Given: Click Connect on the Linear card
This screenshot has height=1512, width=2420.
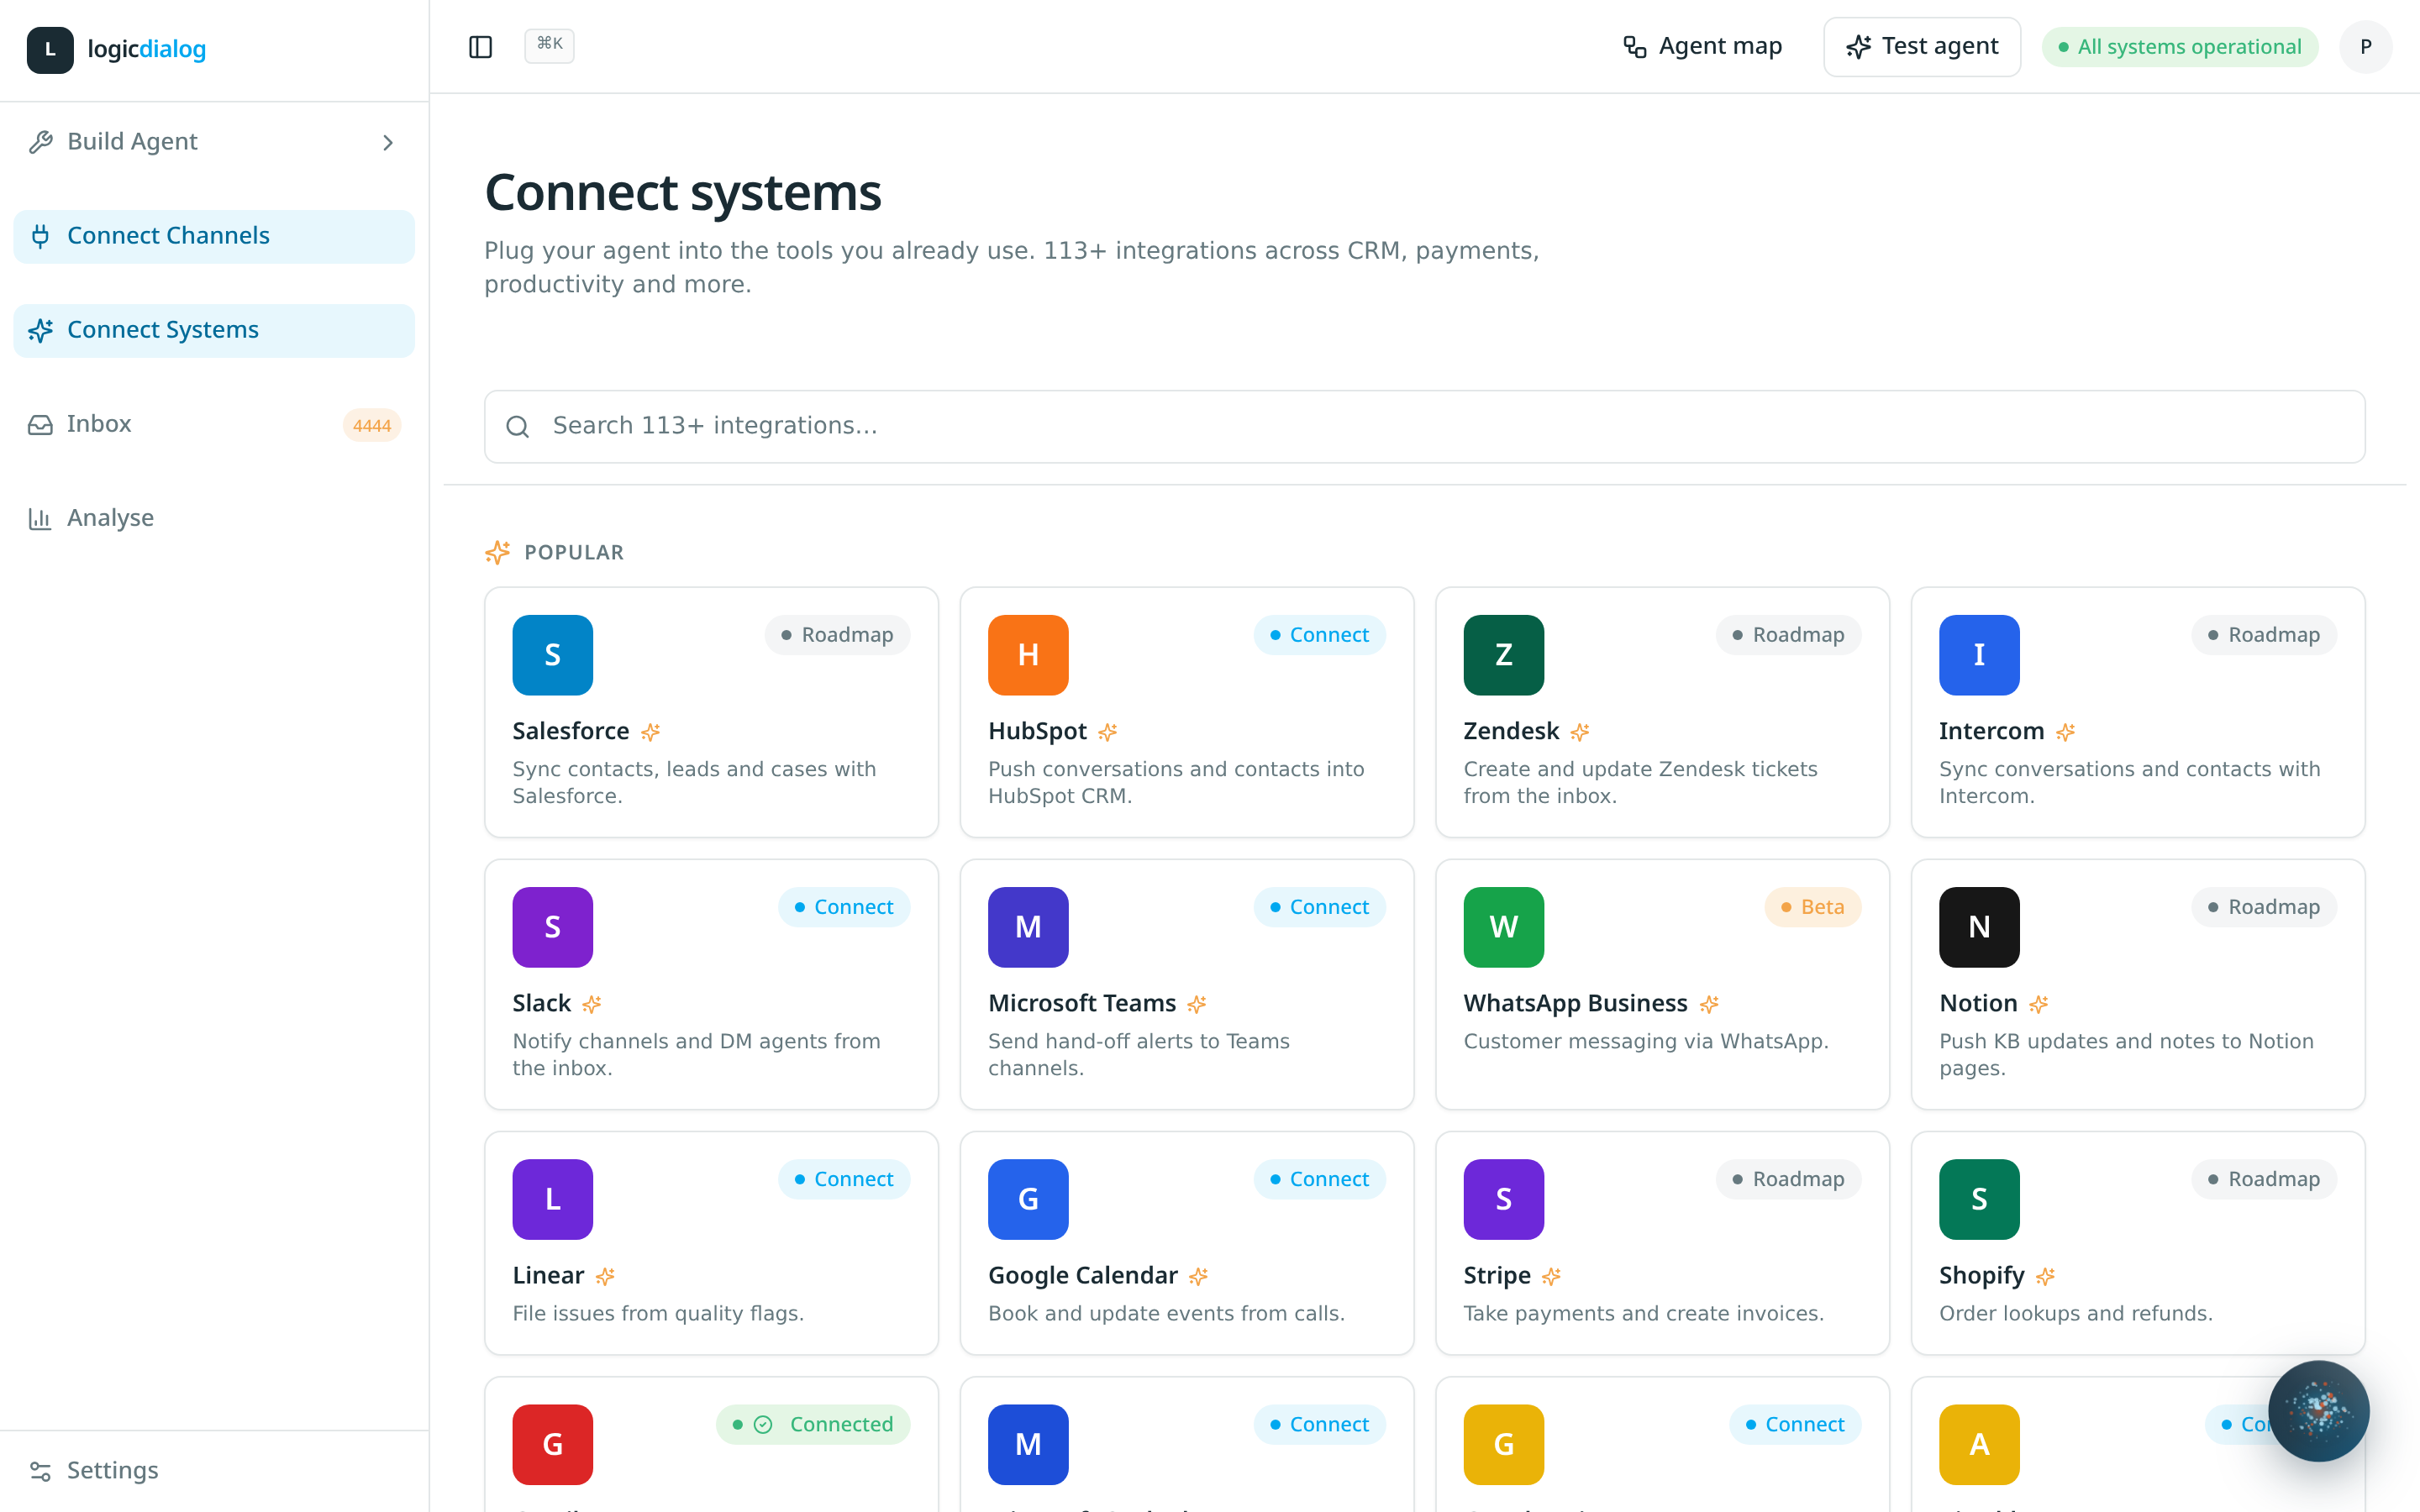Looking at the screenshot, I should click(844, 1179).
